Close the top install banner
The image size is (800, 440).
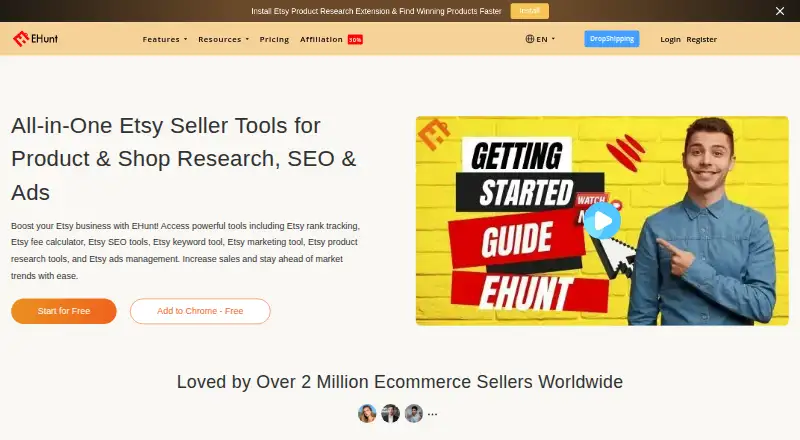coord(780,11)
